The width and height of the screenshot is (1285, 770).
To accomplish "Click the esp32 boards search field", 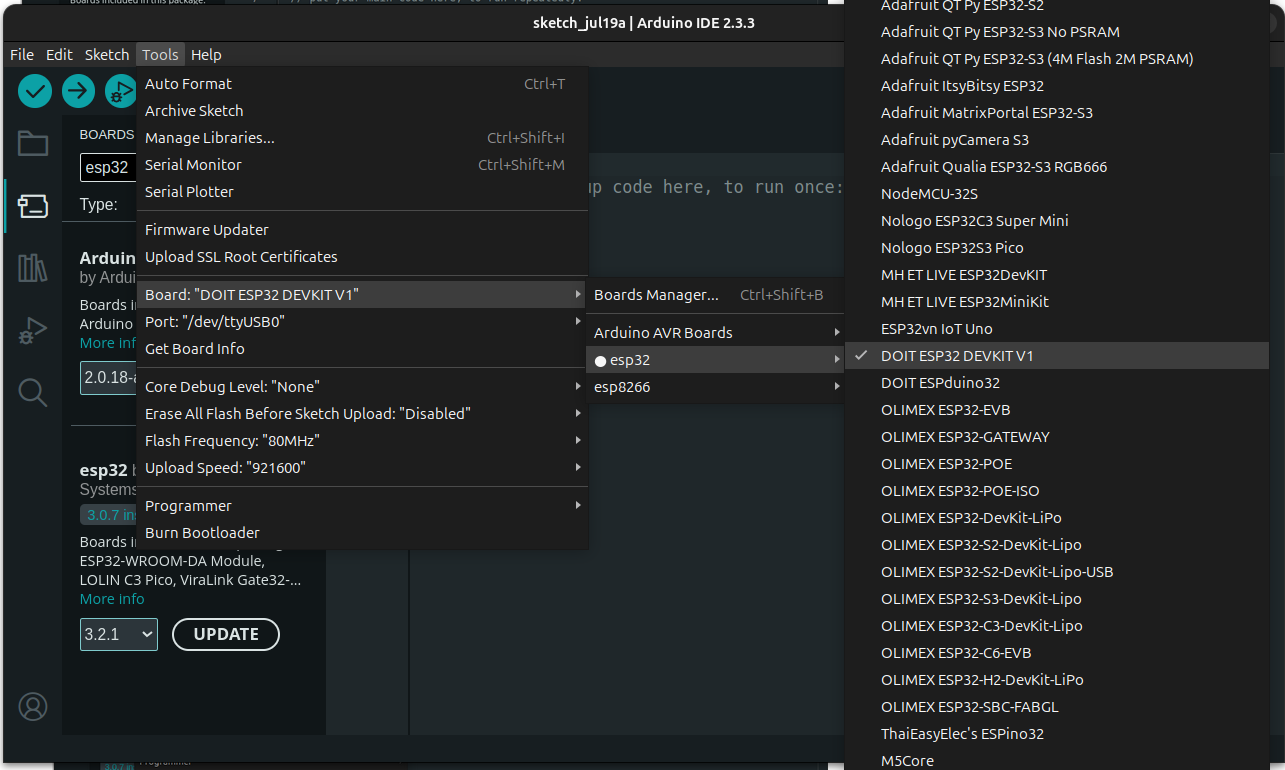I will tap(108, 168).
